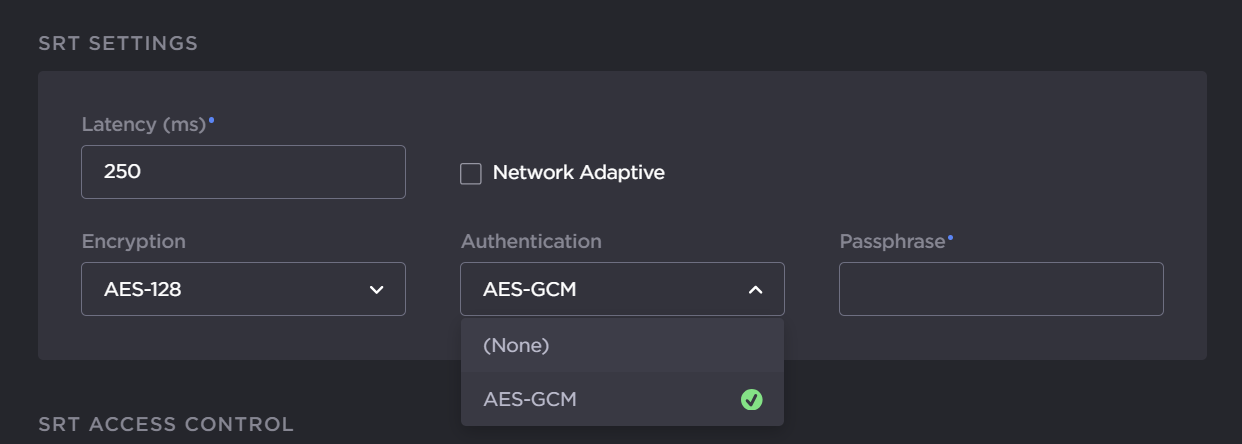Click the required dot next to Passphrase
1242x444 pixels.
point(950,238)
